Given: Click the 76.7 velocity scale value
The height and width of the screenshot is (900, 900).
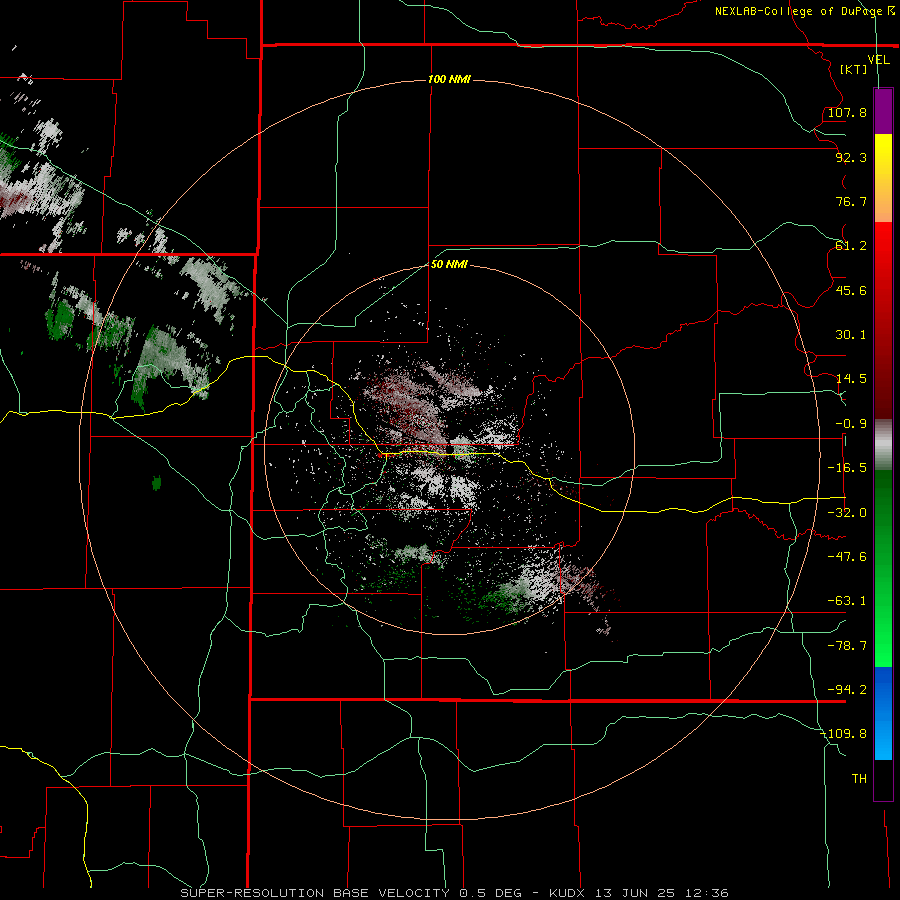Looking at the screenshot, I should pos(851,201).
